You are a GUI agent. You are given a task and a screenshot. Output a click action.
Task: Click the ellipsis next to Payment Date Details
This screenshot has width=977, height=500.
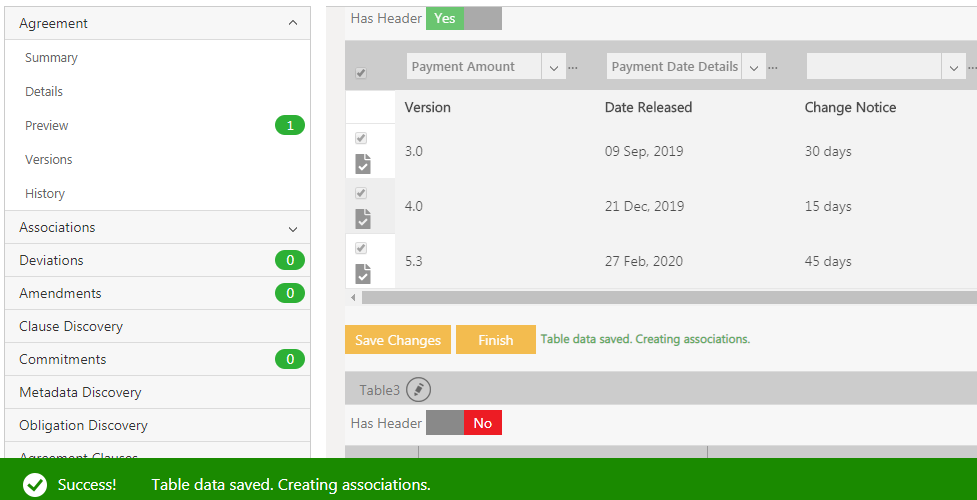click(773, 67)
